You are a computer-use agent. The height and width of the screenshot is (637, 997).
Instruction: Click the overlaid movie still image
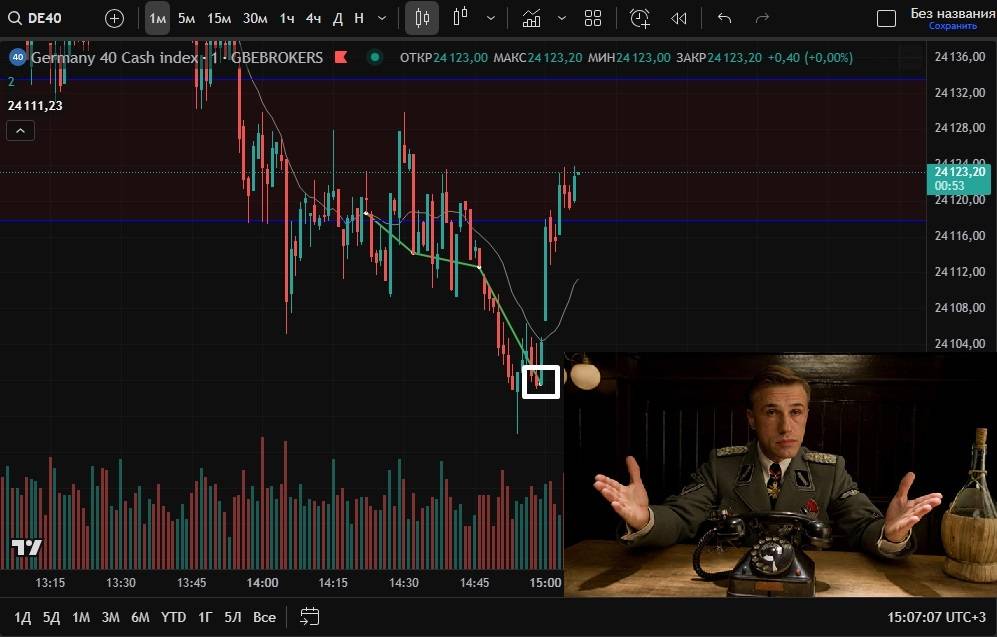click(x=780, y=475)
